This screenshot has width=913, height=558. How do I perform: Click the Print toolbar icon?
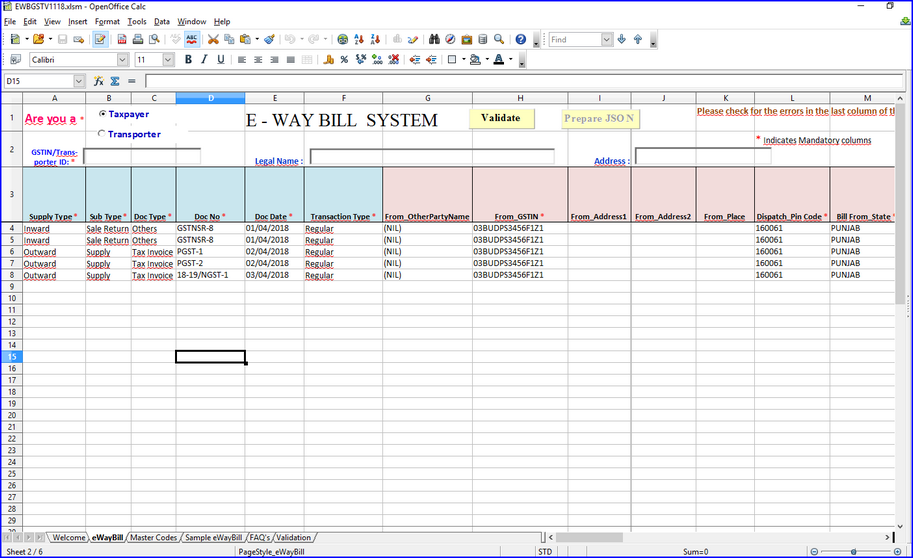(x=137, y=39)
